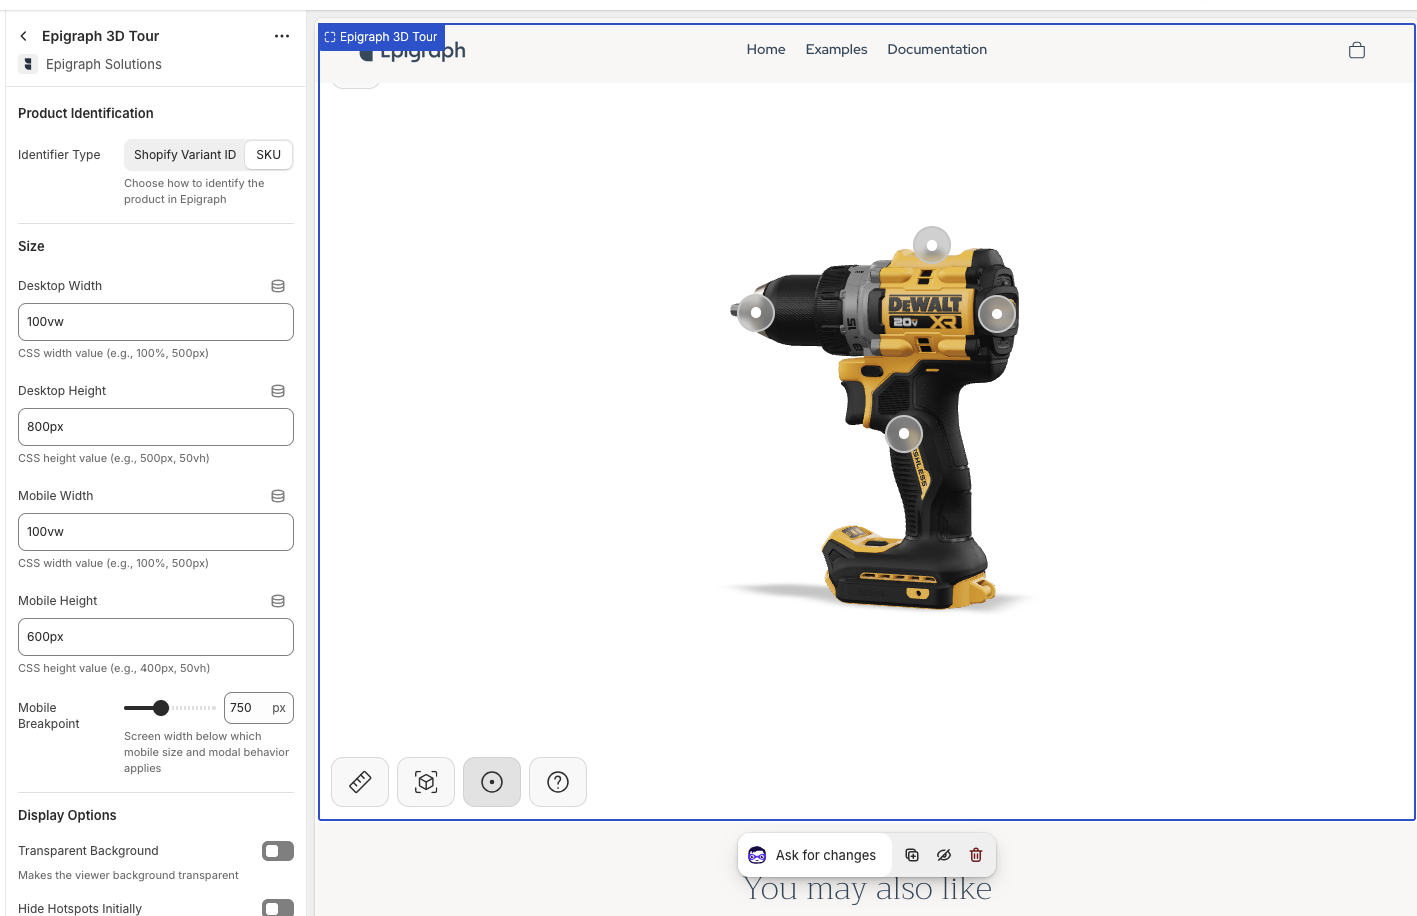Open the three-dot options menu beside Epigraph 3D Tour
This screenshot has width=1417, height=916.
coord(281,35)
